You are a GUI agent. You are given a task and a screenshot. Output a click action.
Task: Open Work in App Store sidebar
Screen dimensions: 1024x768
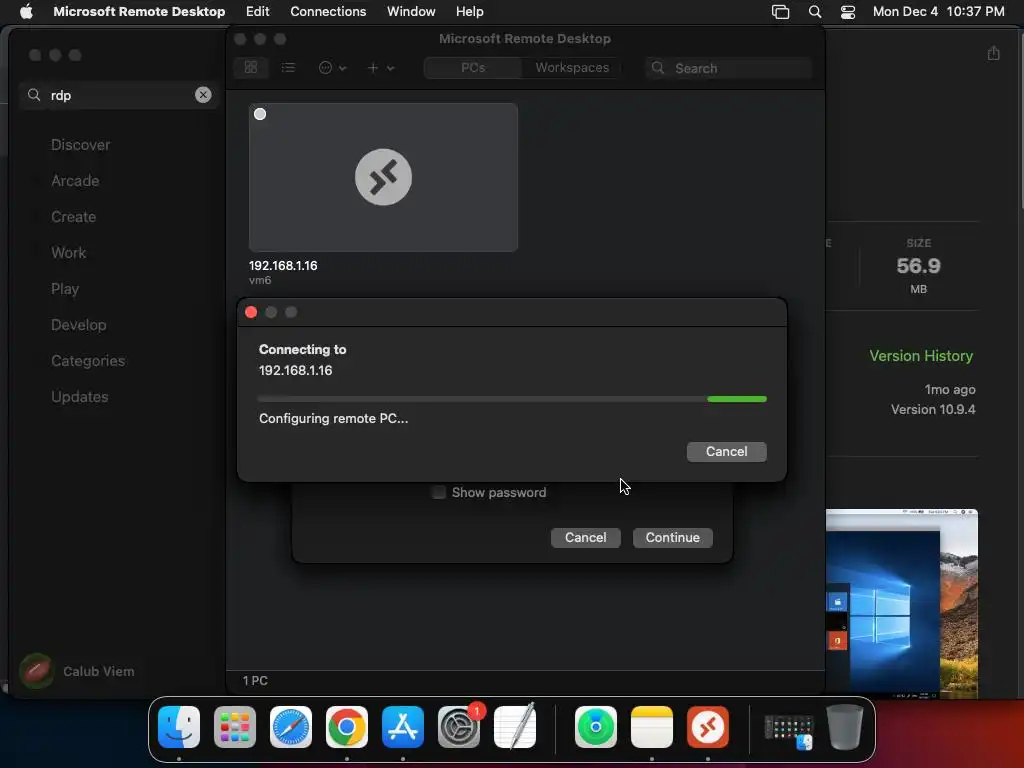point(69,253)
